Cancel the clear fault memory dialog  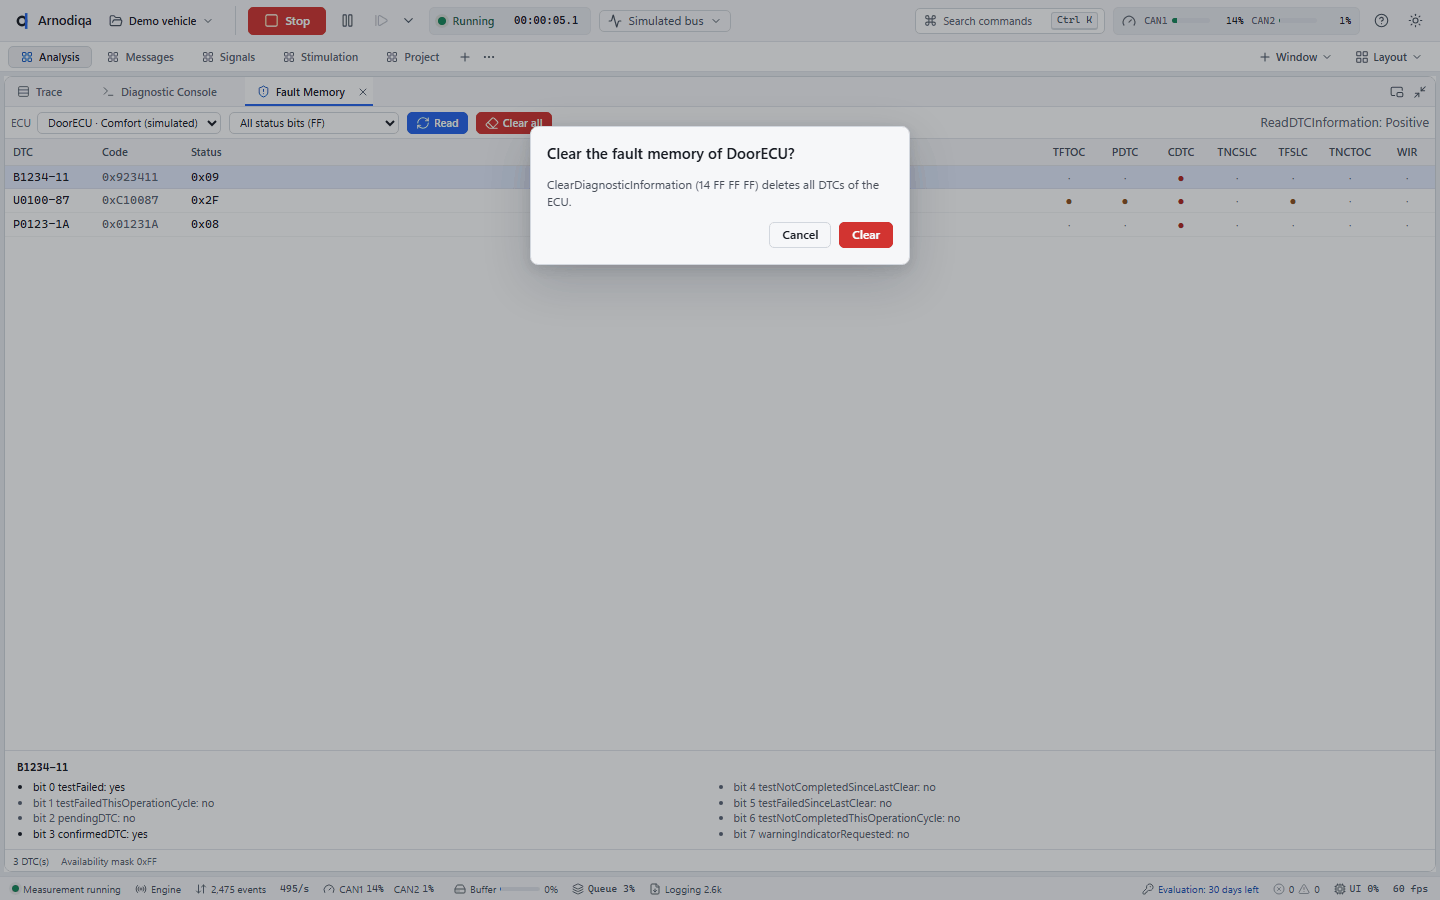pos(800,235)
